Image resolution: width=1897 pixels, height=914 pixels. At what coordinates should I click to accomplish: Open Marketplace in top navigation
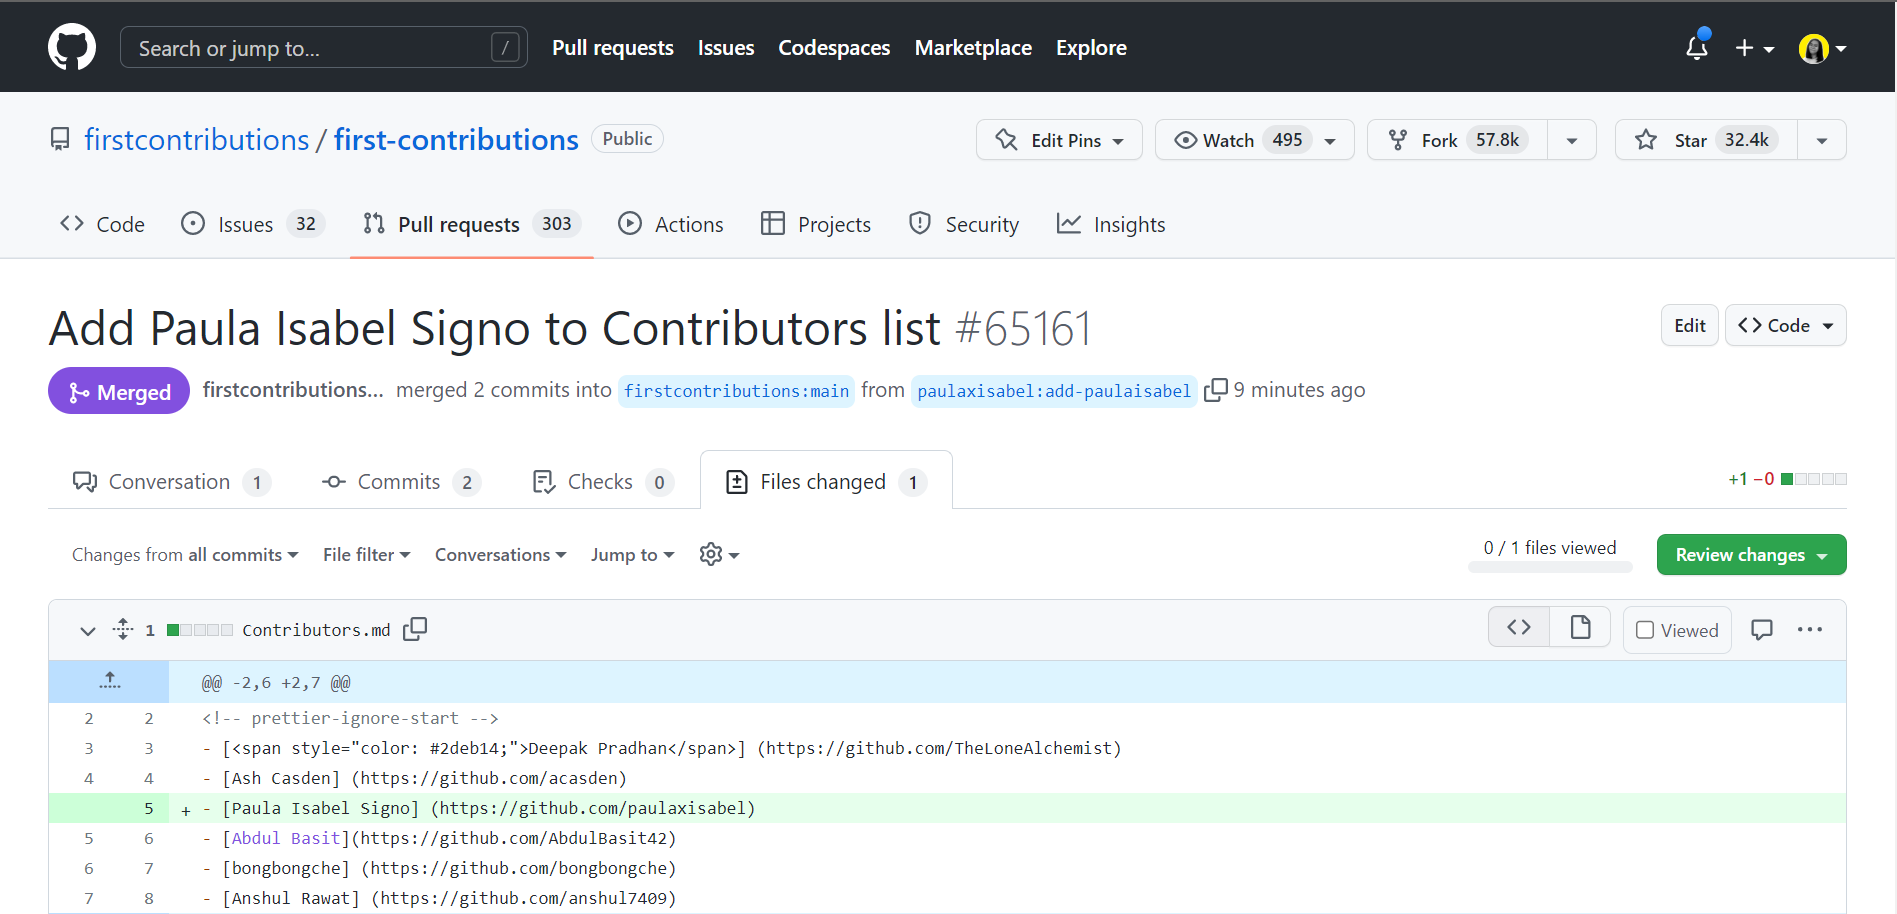click(973, 47)
